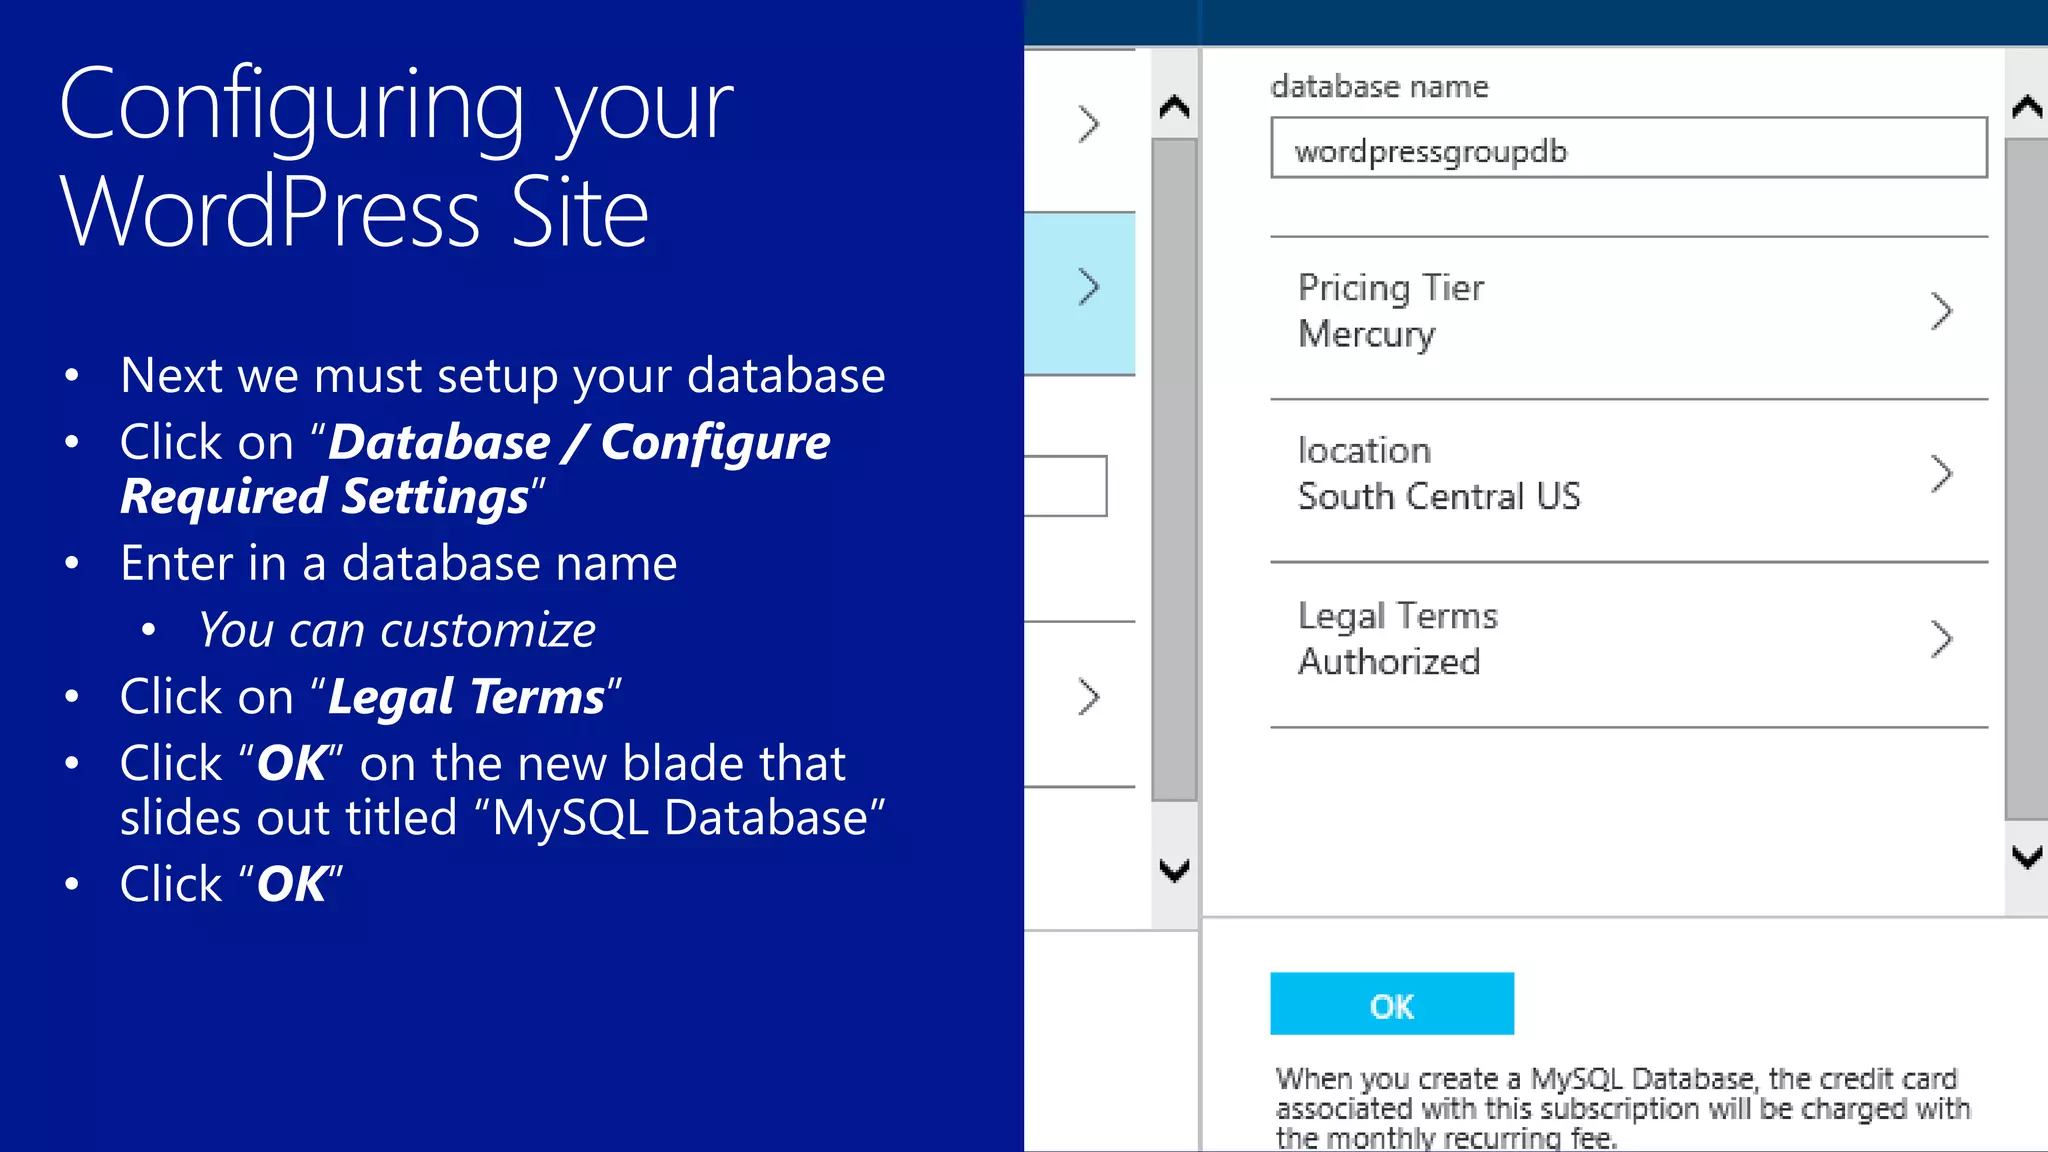This screenshot has width=2048, height=1152.
Task: Click the right blade scrollbar thumb
Action: 2027,480
